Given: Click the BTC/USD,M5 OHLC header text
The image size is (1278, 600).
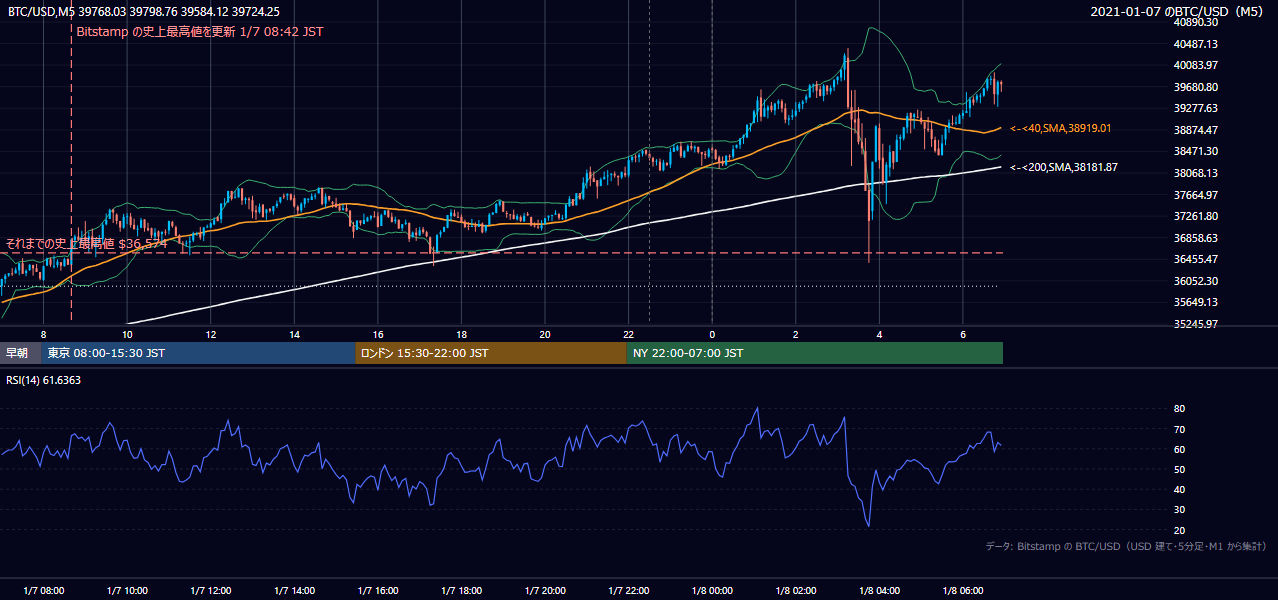Looking at the screenshot, I should click(144, 11).
